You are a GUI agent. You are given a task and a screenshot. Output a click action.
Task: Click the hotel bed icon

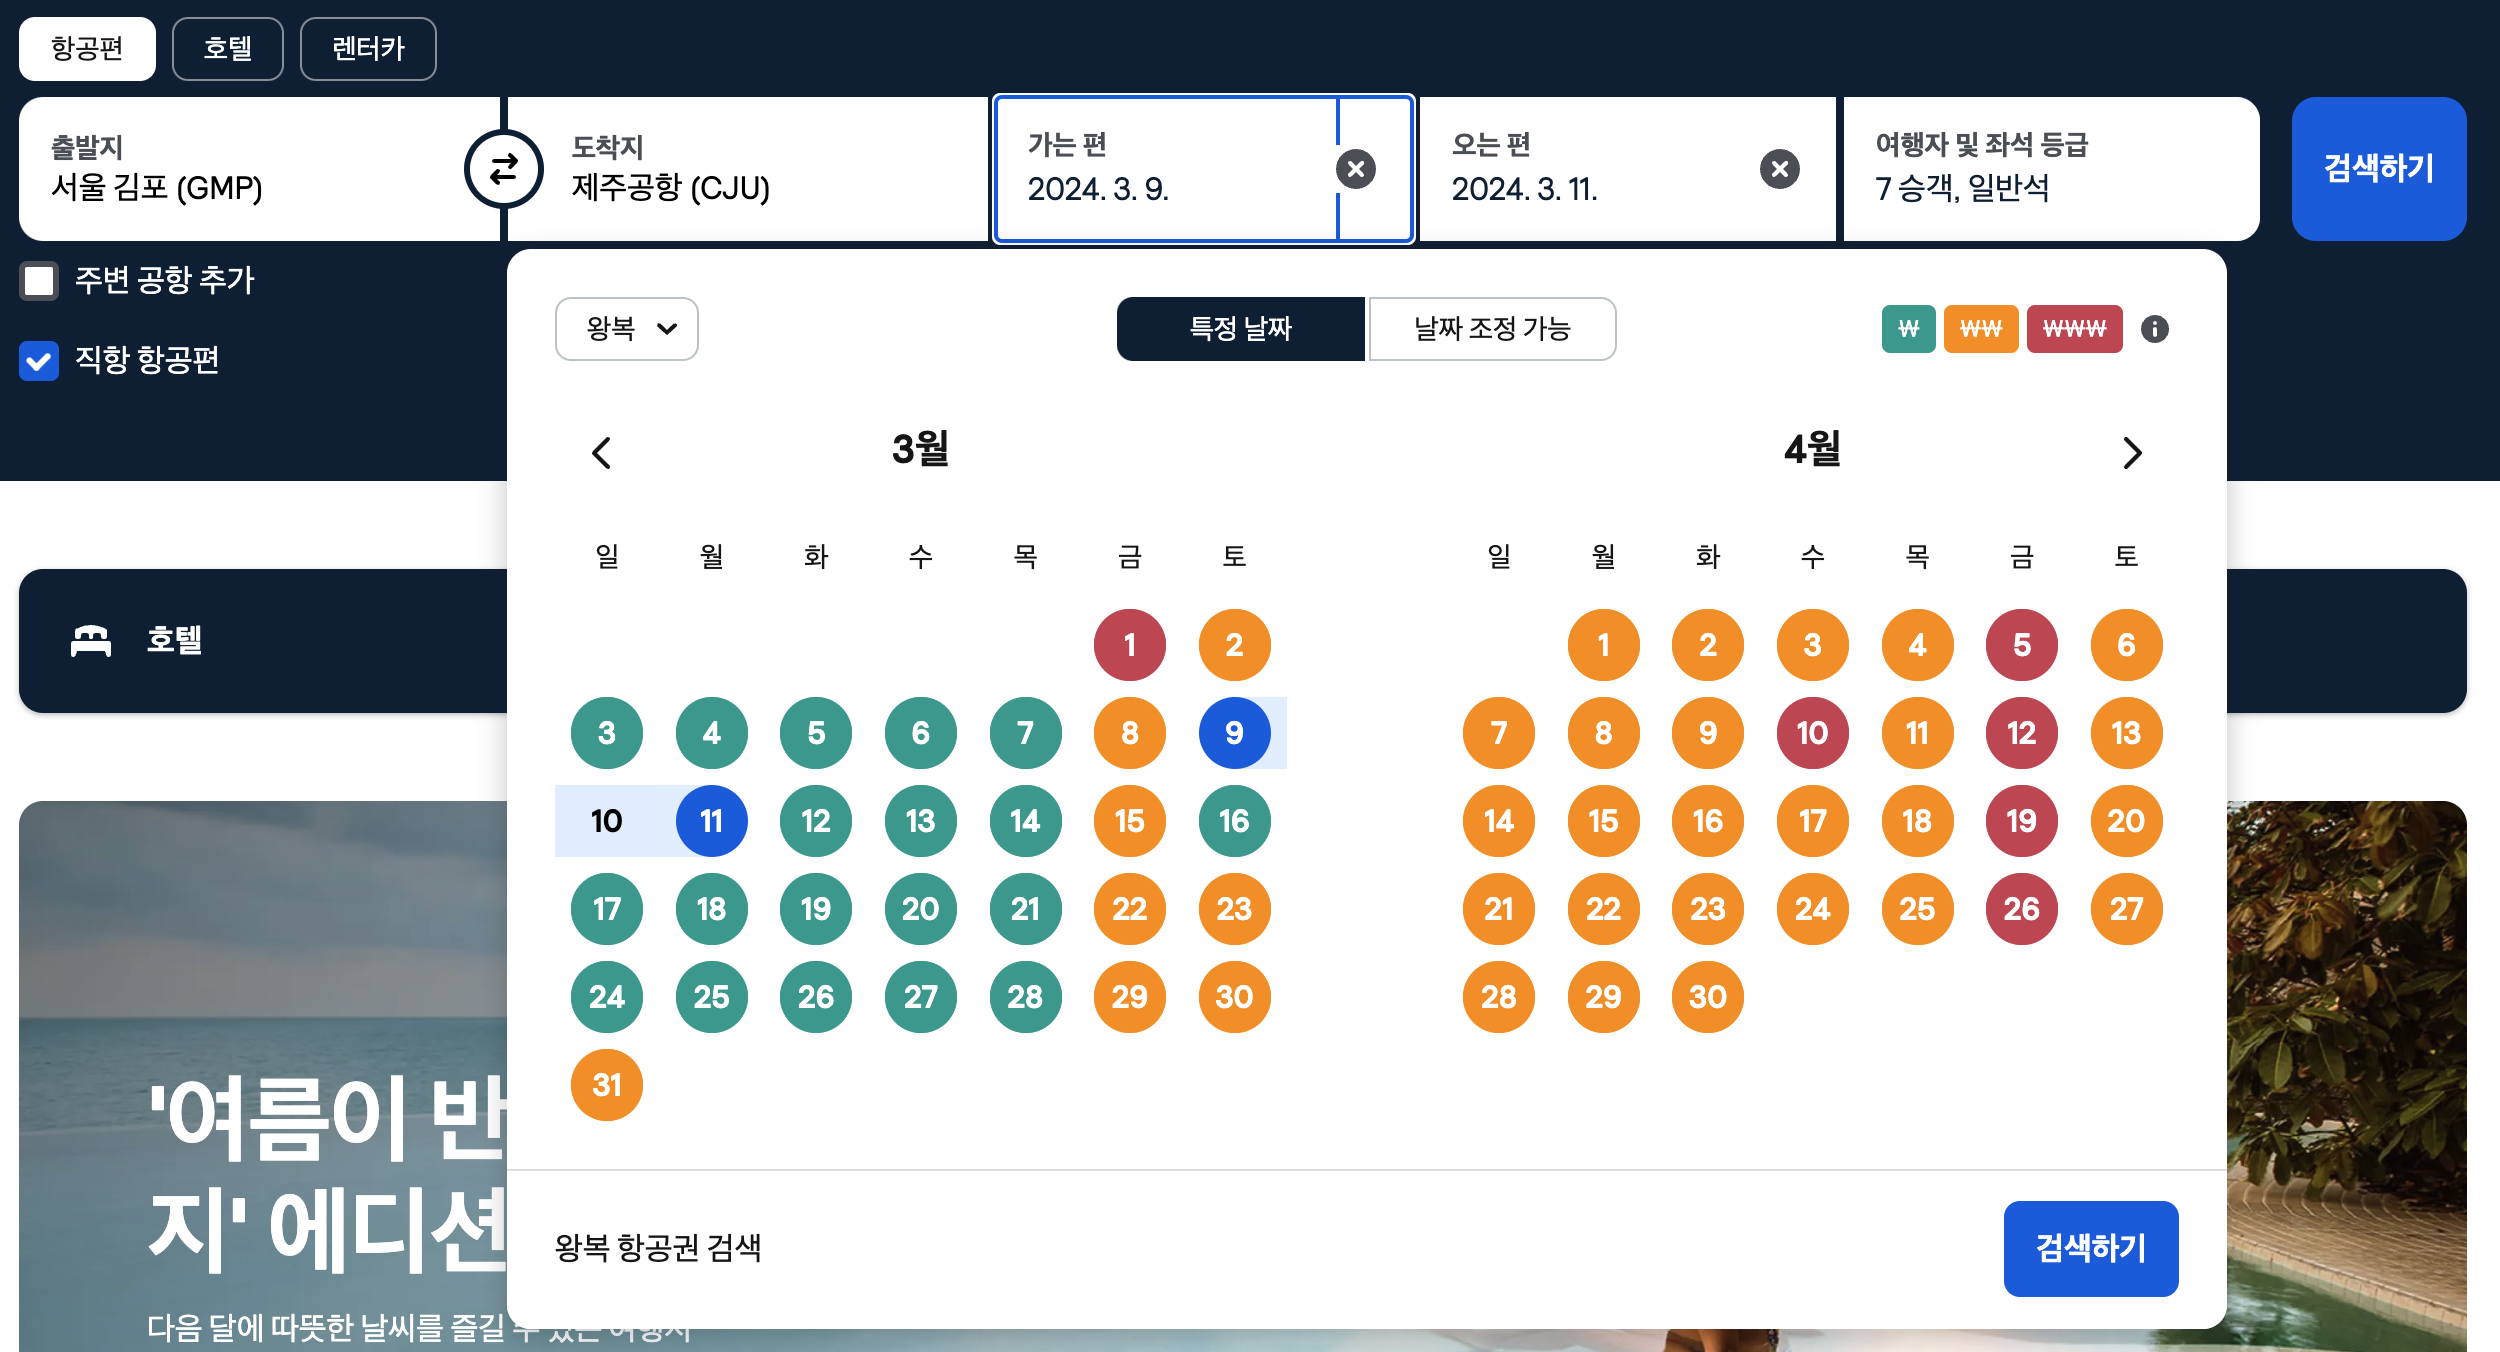[91, 641]
